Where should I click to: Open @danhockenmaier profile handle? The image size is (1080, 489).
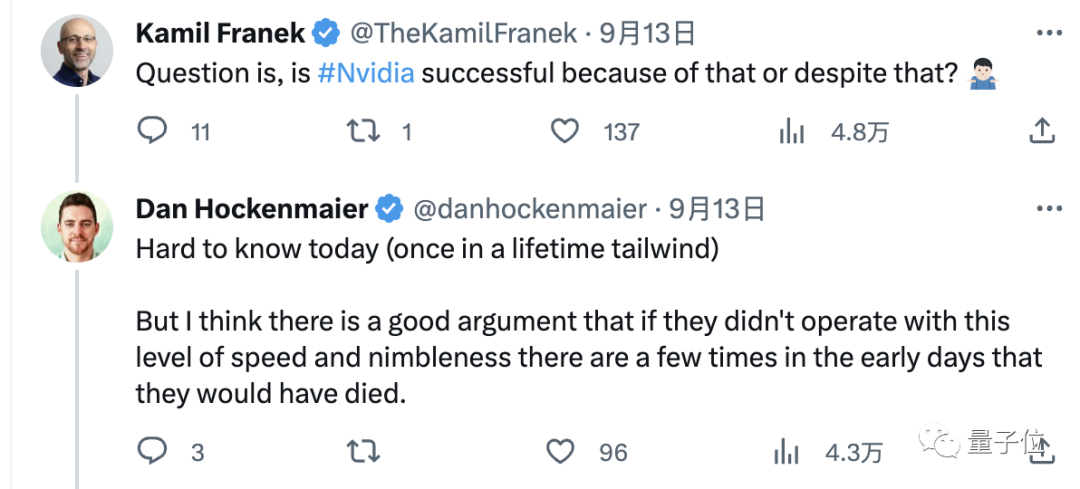[x=529, y=209]
